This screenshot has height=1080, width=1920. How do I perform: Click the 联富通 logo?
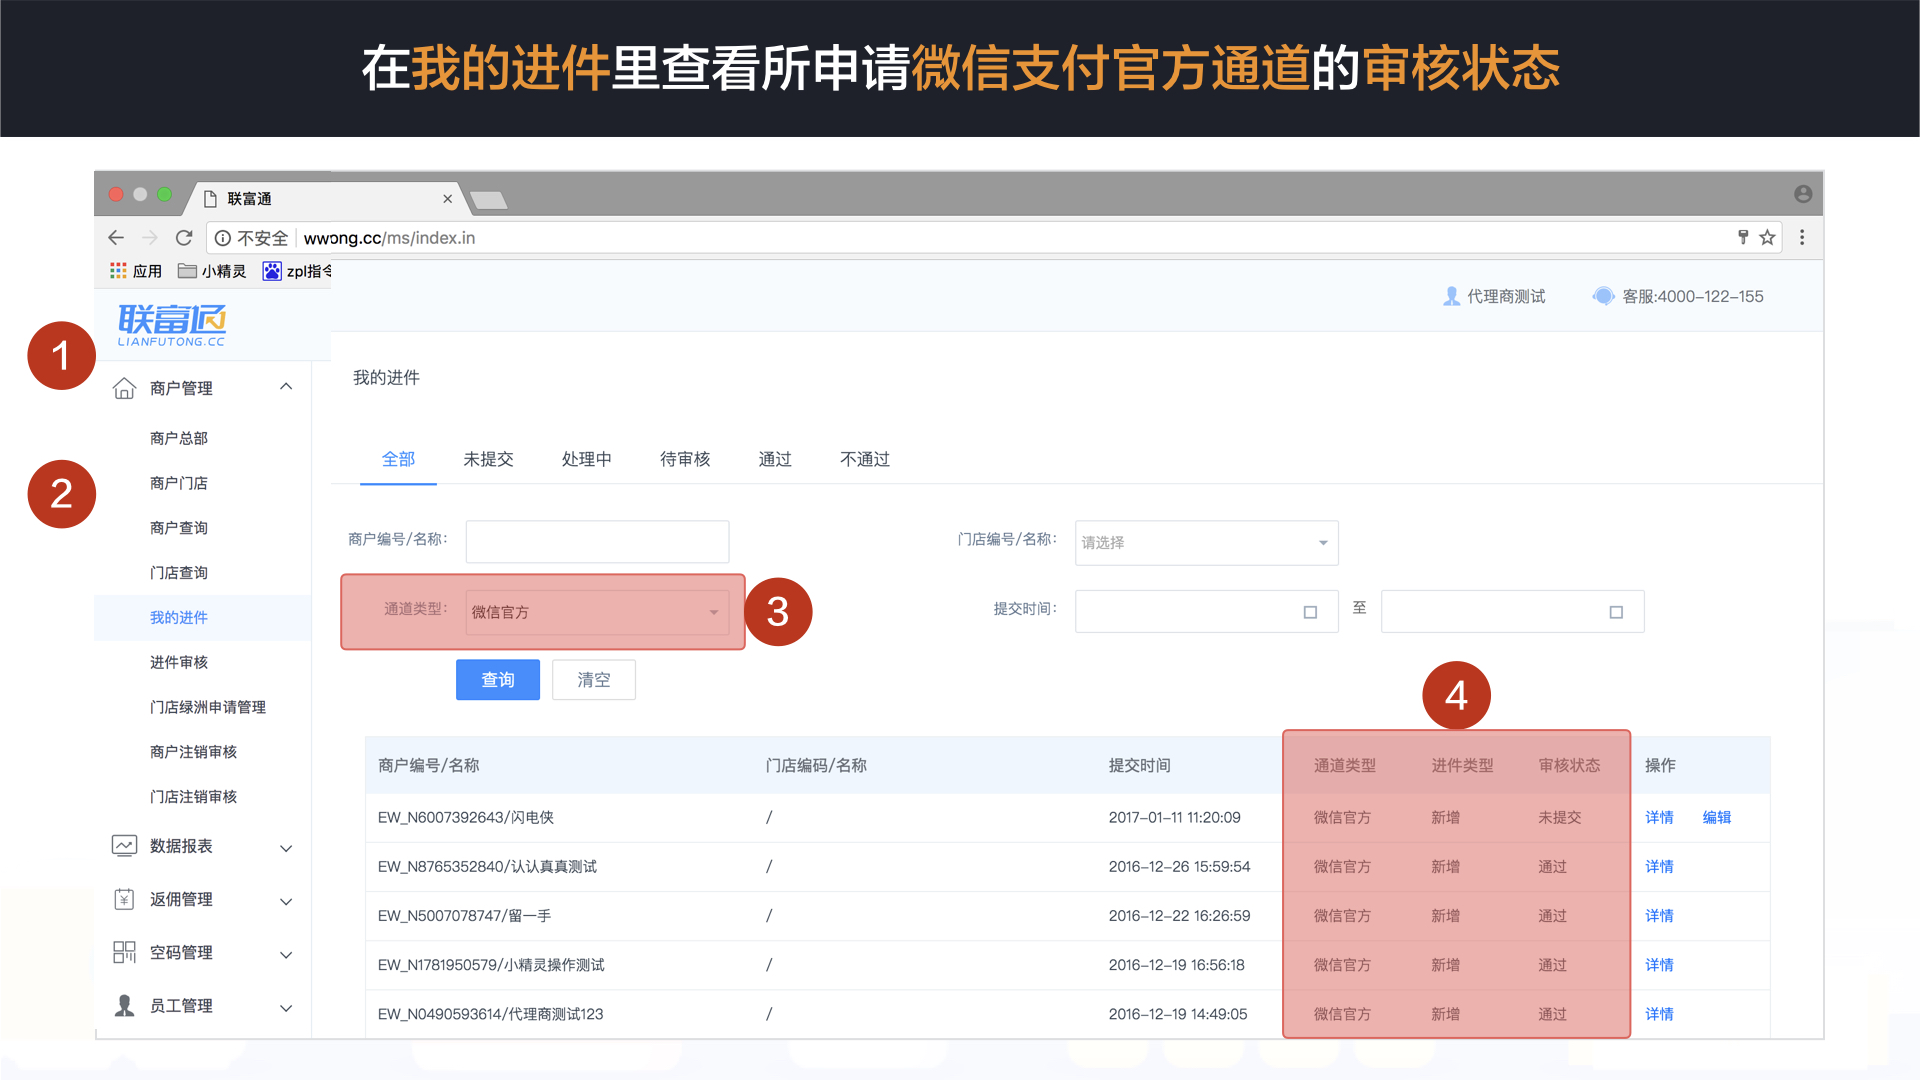tap(172, 324)
